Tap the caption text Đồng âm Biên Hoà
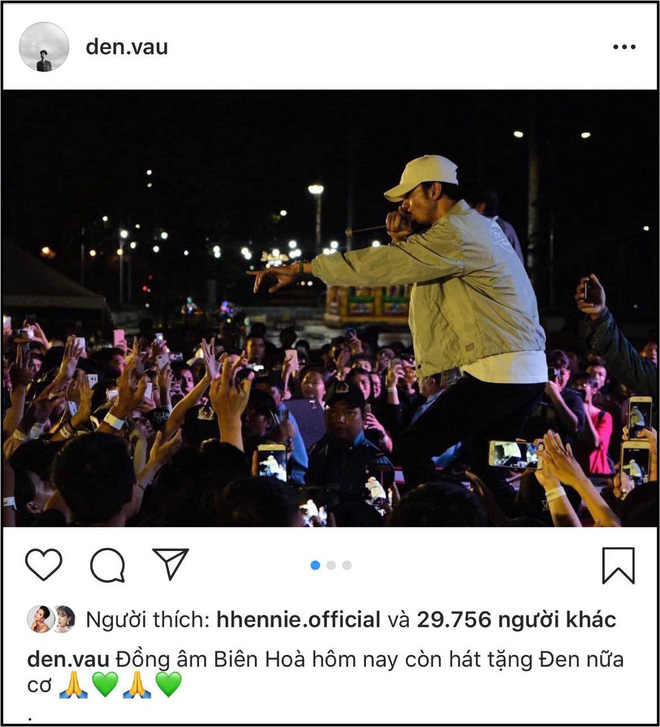The height and width of the screenshot is (727, 660). pos(211,659)
